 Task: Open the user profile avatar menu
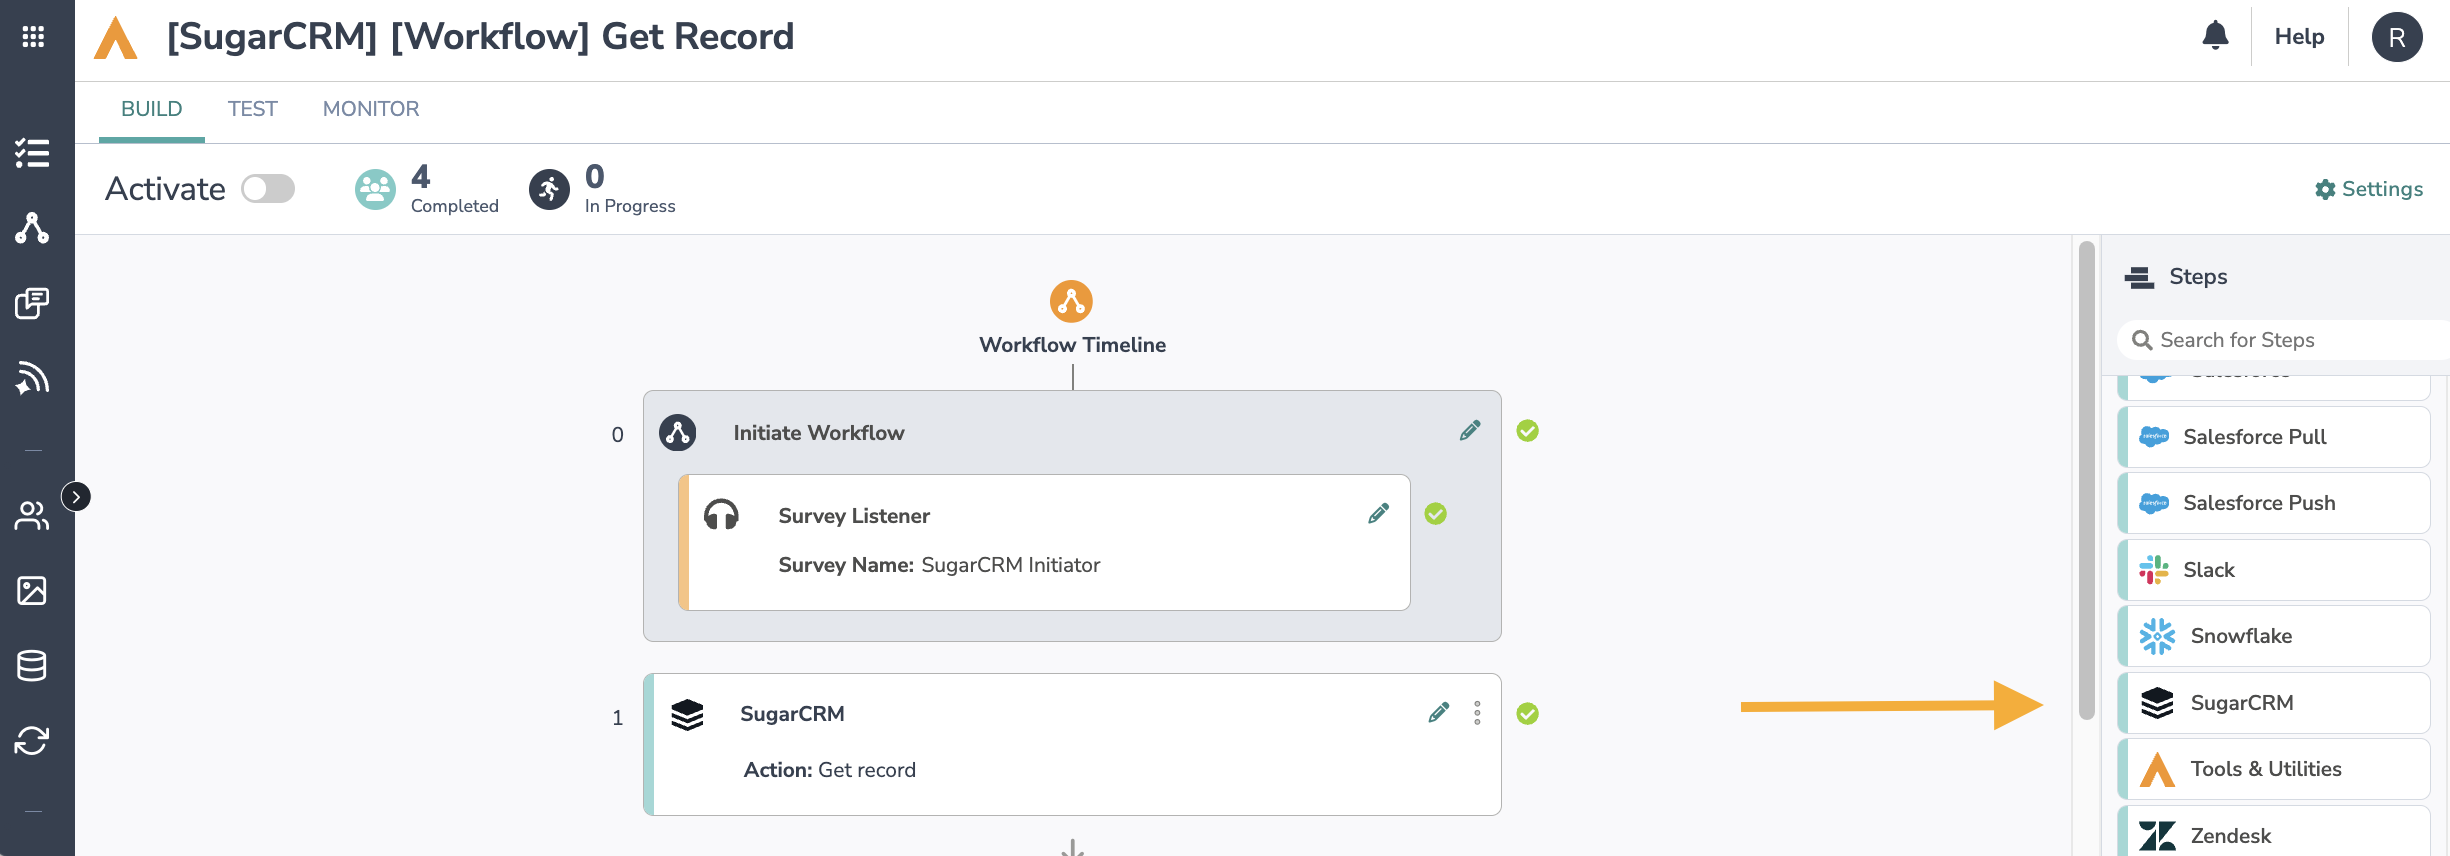coord(2396,37)
